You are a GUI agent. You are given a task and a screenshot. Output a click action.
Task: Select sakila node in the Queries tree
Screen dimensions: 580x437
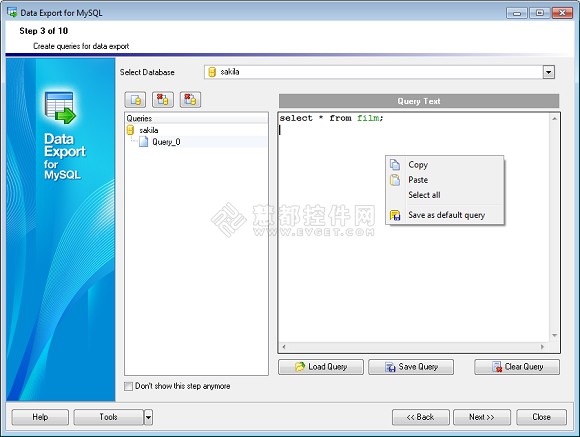149,130
